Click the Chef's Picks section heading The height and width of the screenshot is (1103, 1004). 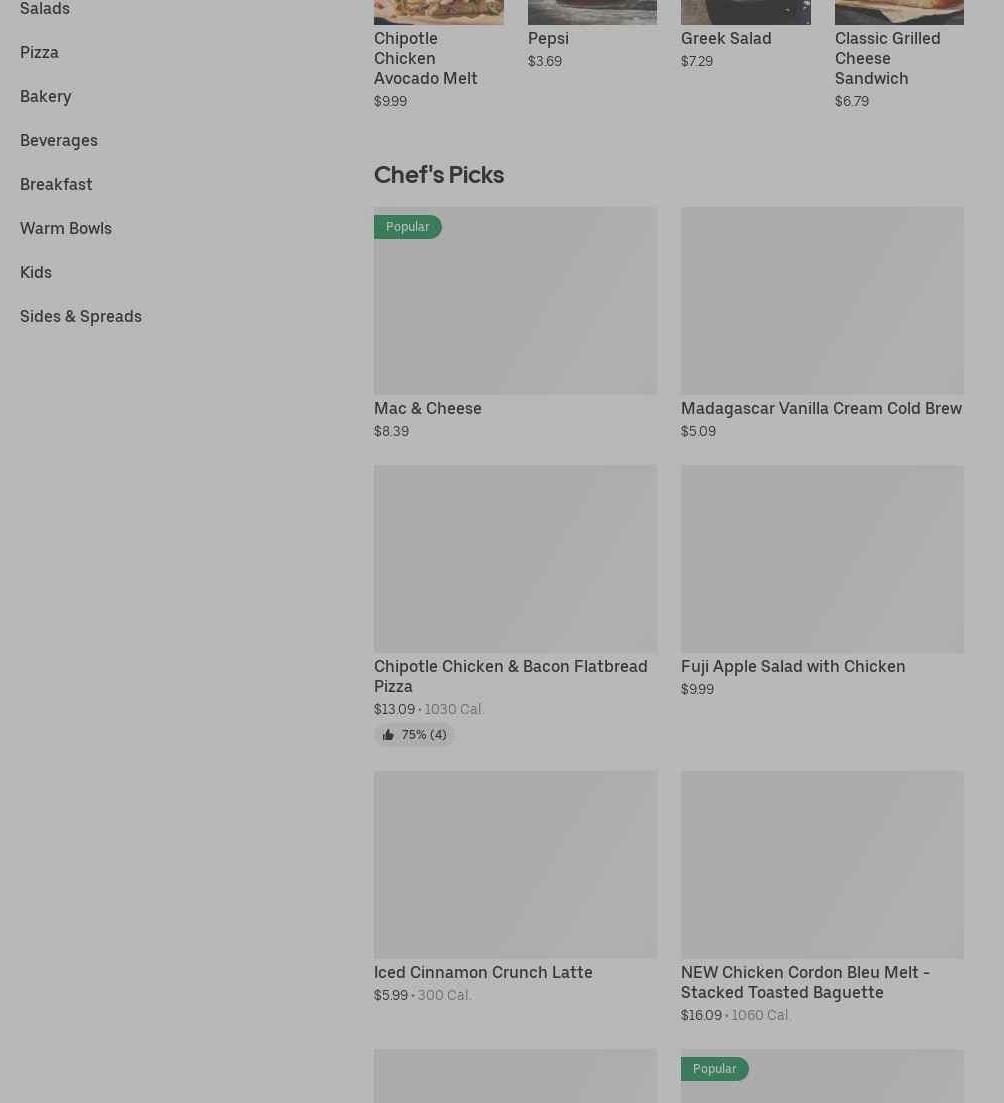point(439,175)
